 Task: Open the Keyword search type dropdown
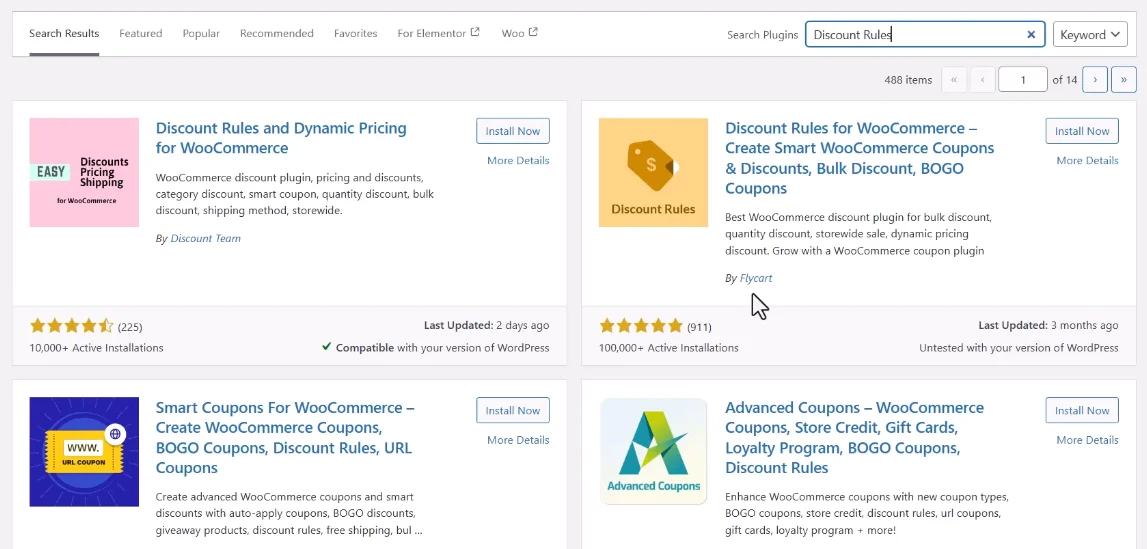1090,34
